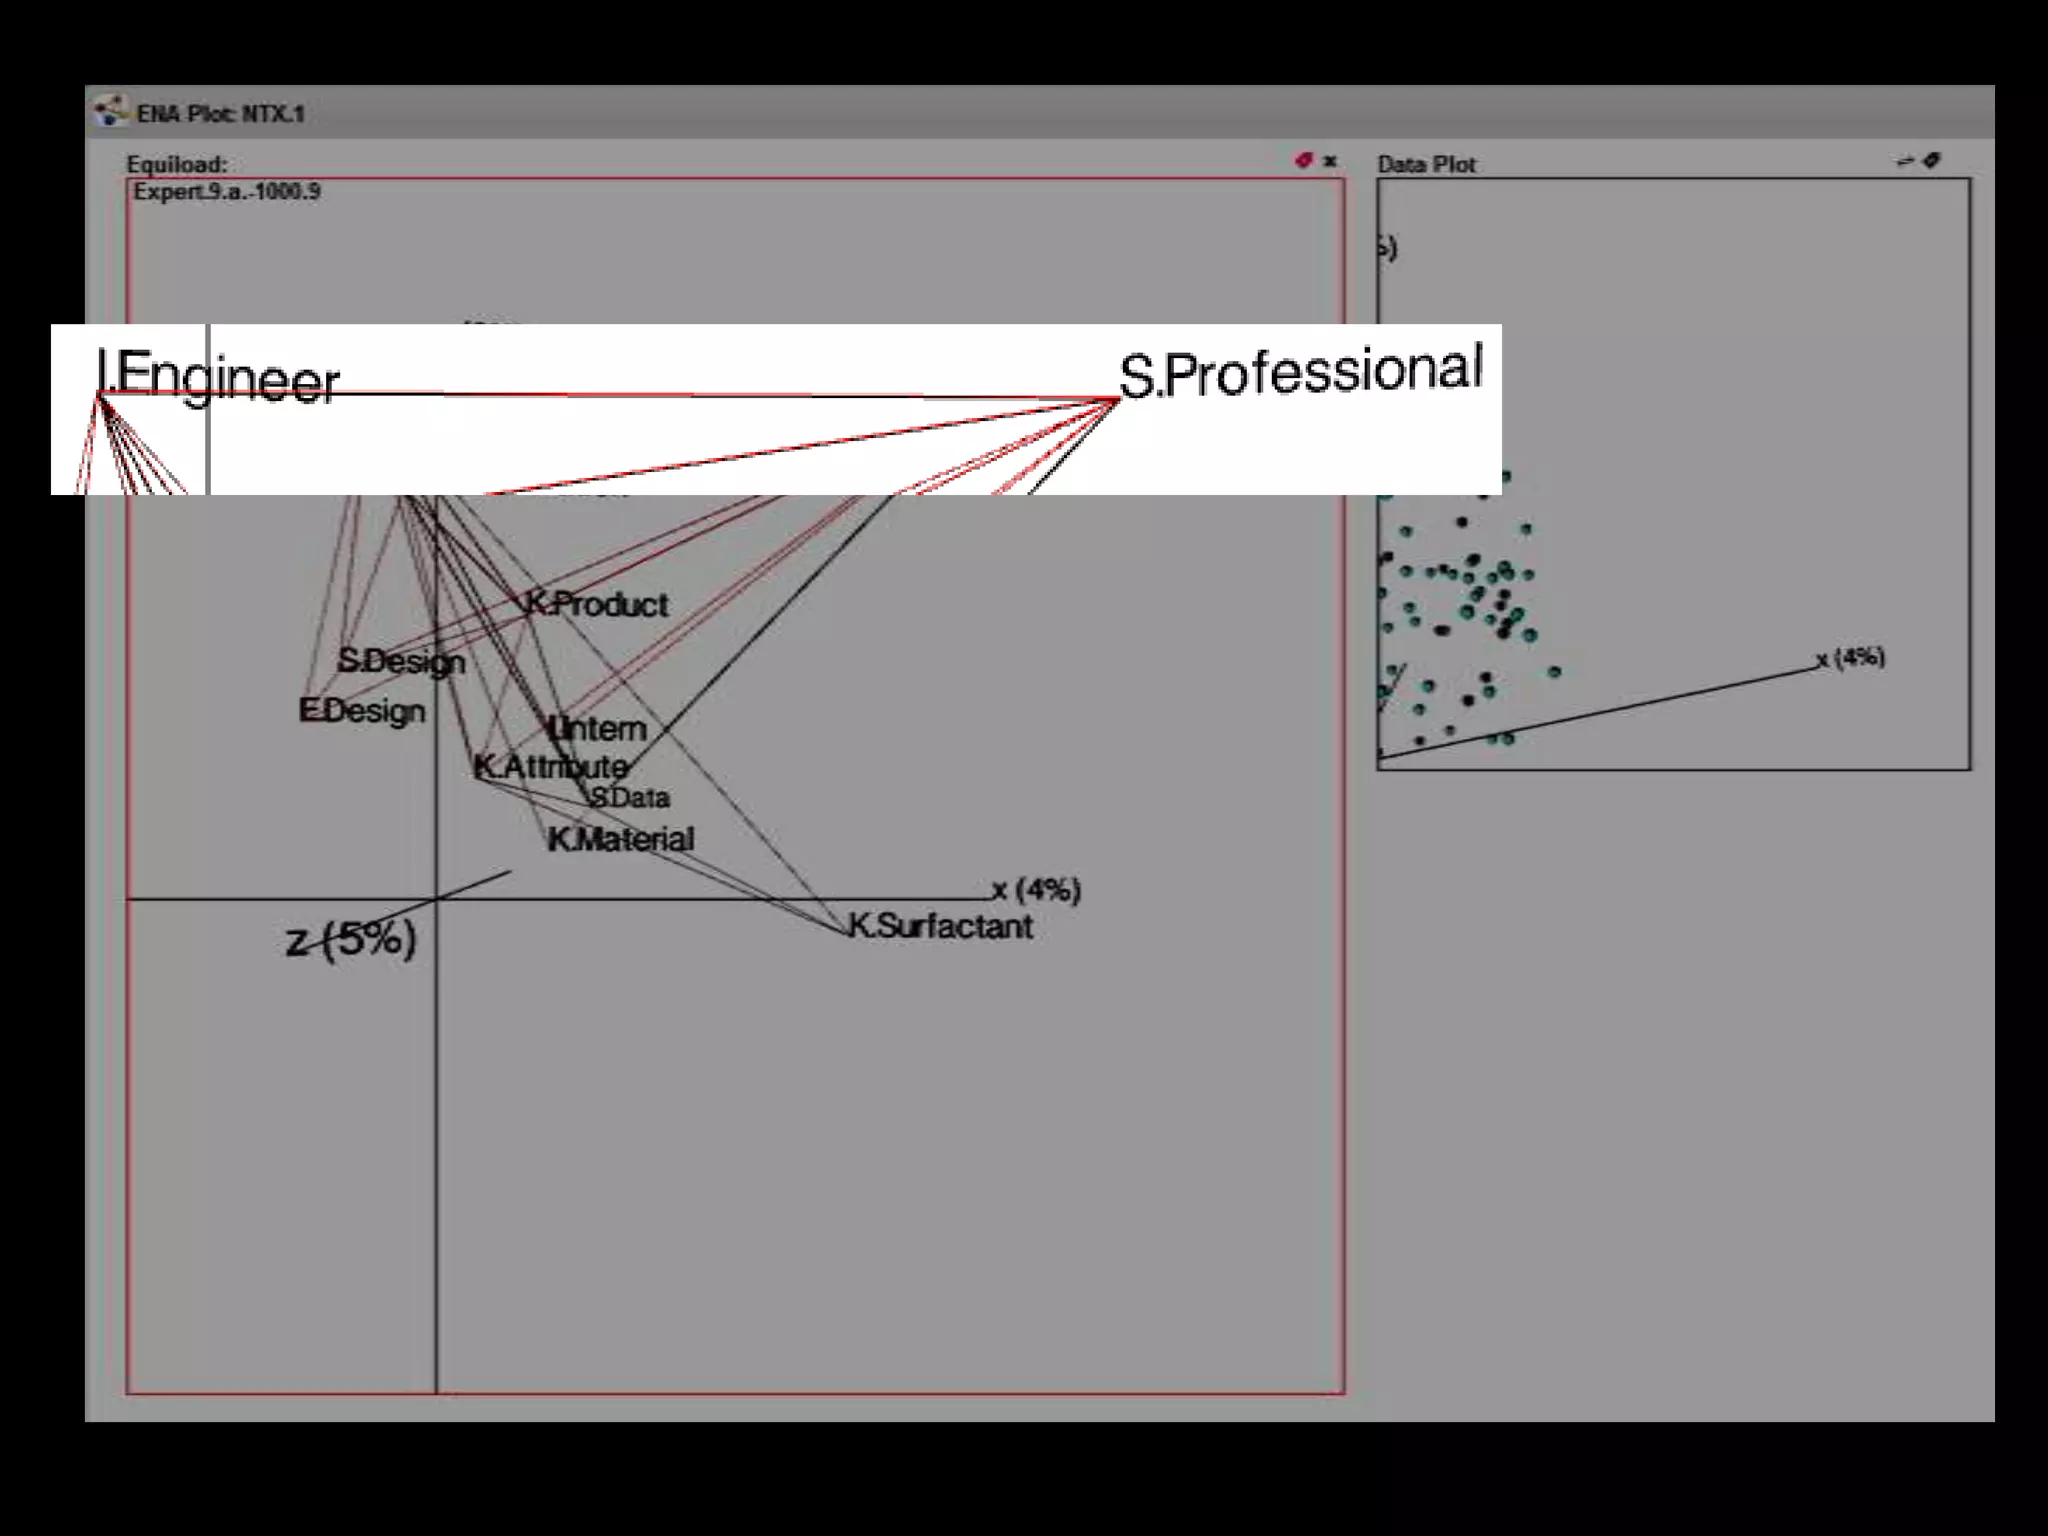
Task: Click the S.Design node label
Action: tap(401, 661)
